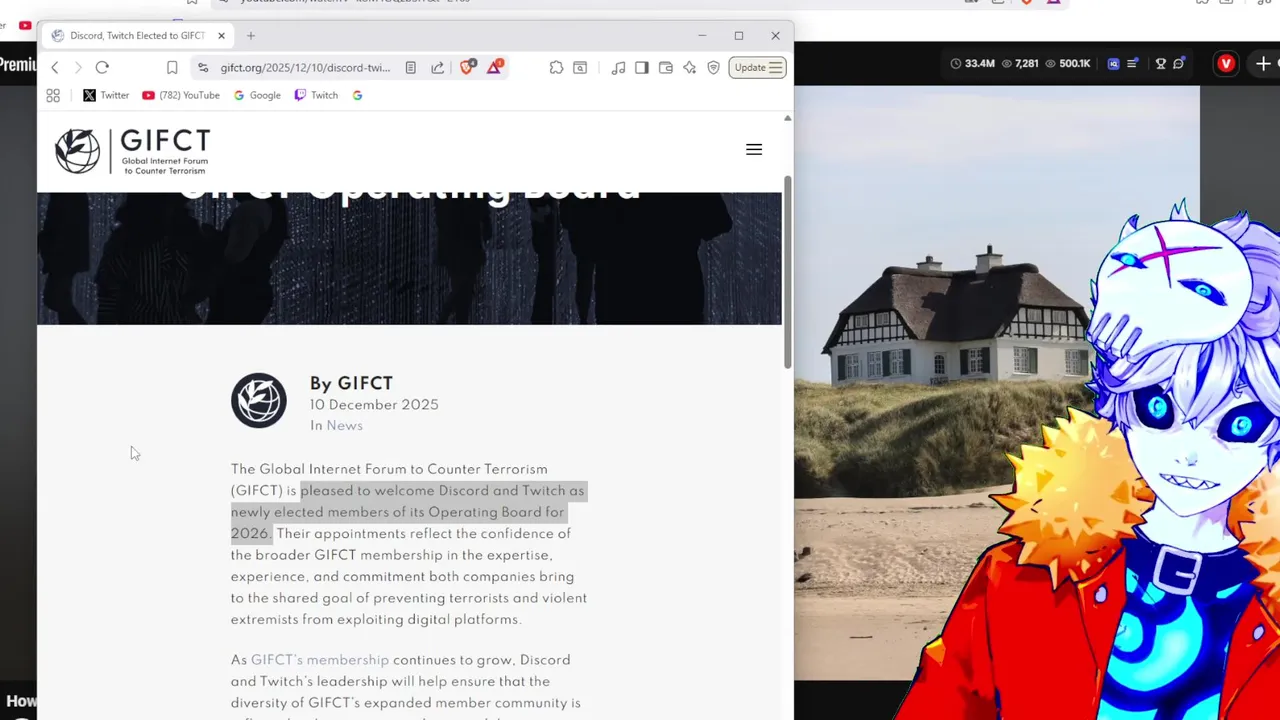Open the IQ badge icon
This screenshot has width=1280, height=720.
1114,63
